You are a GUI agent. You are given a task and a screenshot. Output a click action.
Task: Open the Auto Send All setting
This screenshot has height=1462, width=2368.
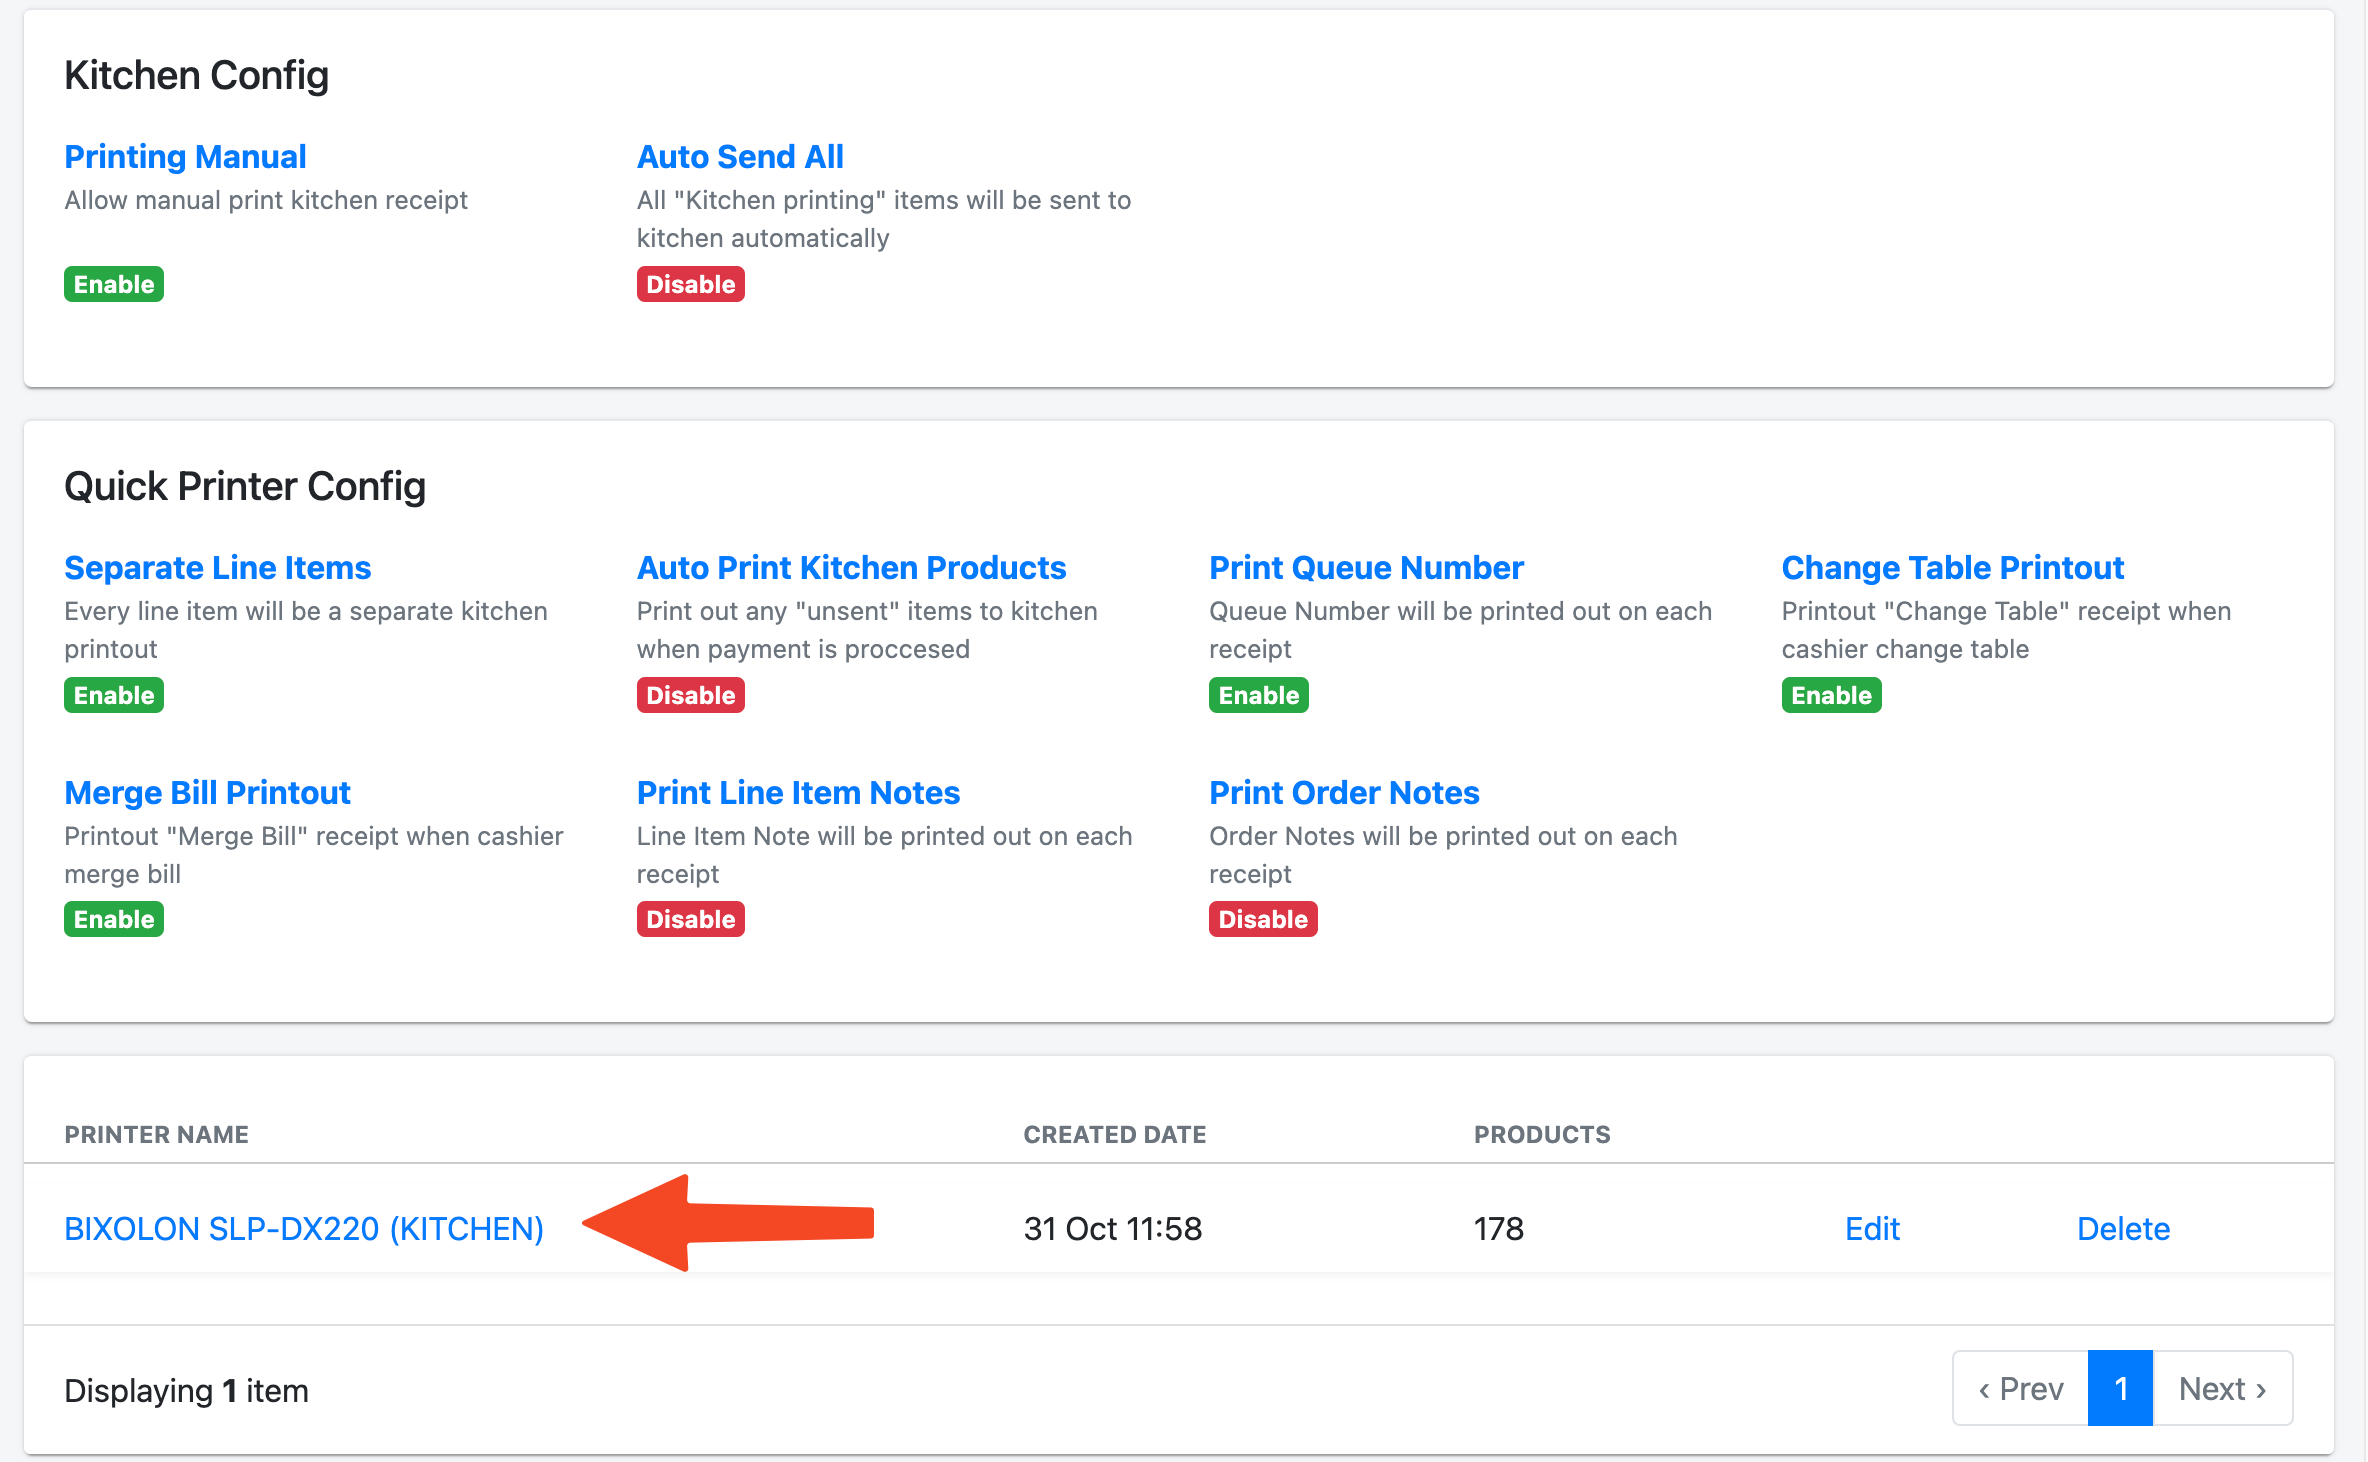pos(740,157)
